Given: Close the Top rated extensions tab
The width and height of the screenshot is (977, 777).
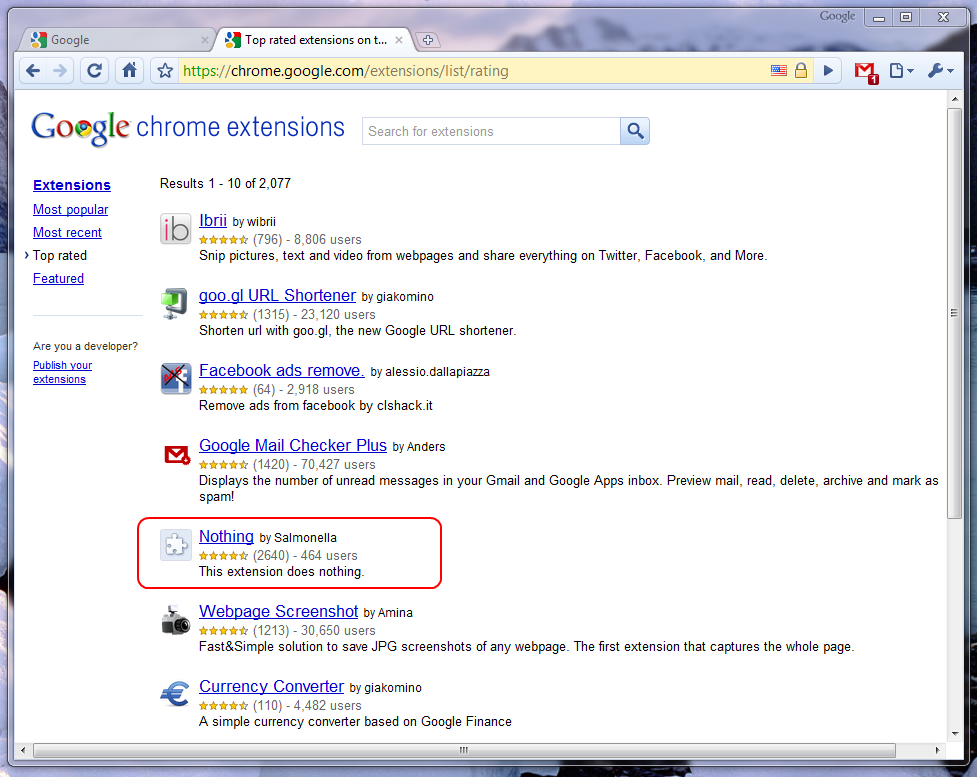Looking at the screenshot, I should click(x=399, y=40).
